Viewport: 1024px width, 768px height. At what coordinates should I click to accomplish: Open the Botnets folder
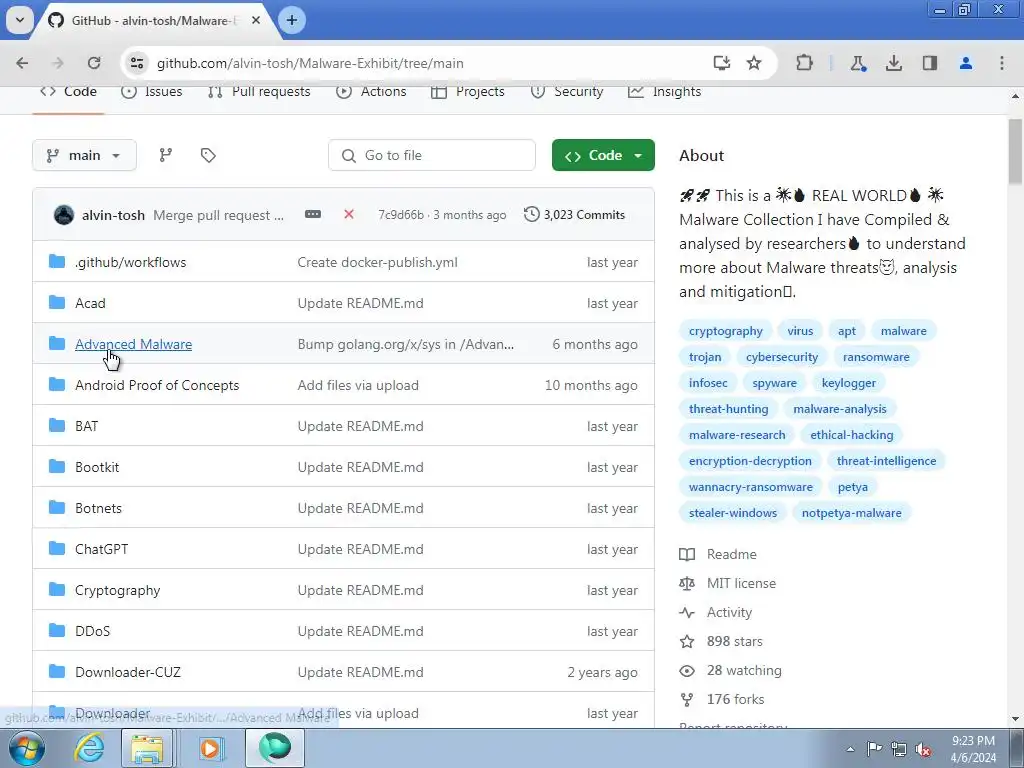(99, 509)
